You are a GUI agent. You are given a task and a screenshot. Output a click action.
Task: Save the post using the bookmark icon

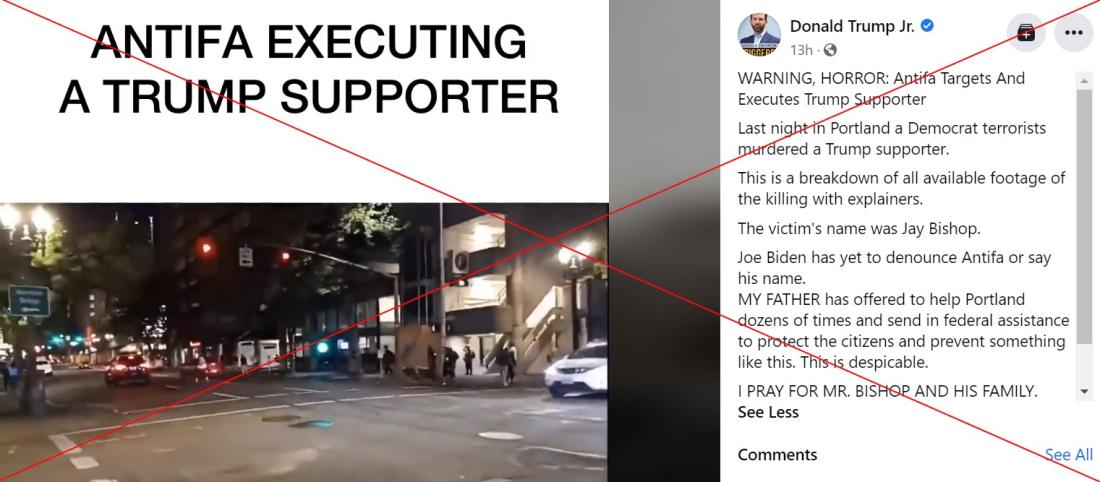coord(1026,34)
